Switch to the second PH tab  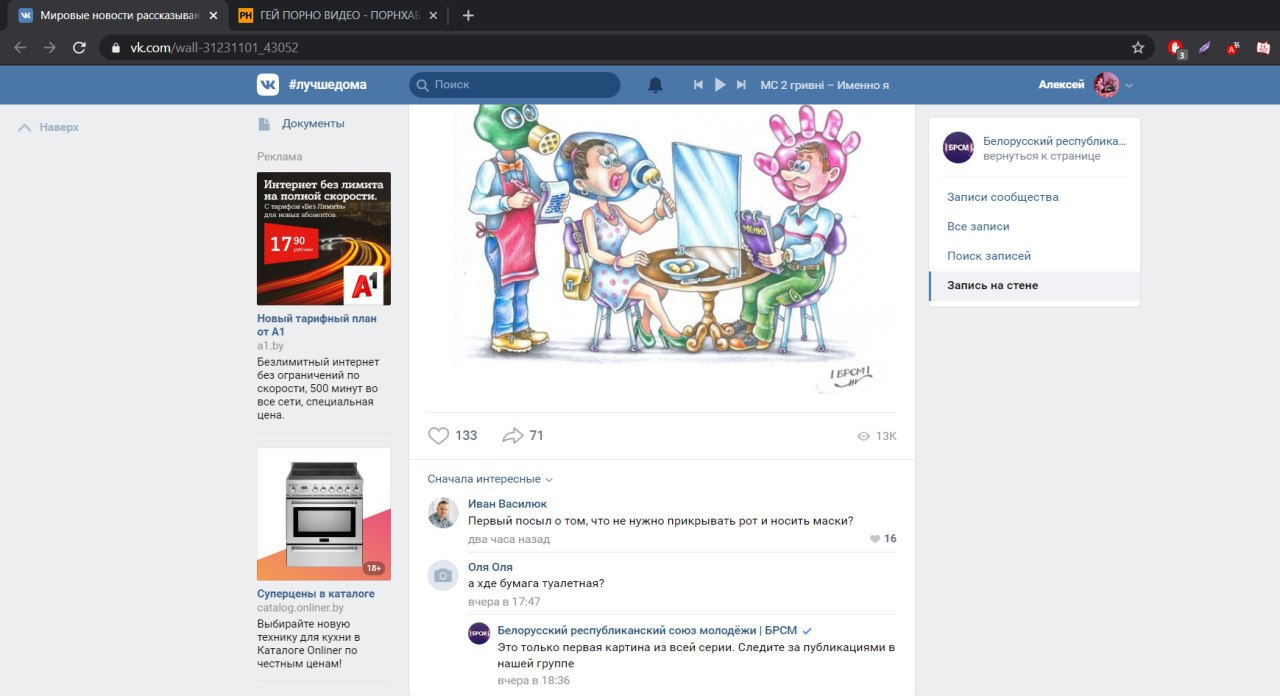click(338, 15)
